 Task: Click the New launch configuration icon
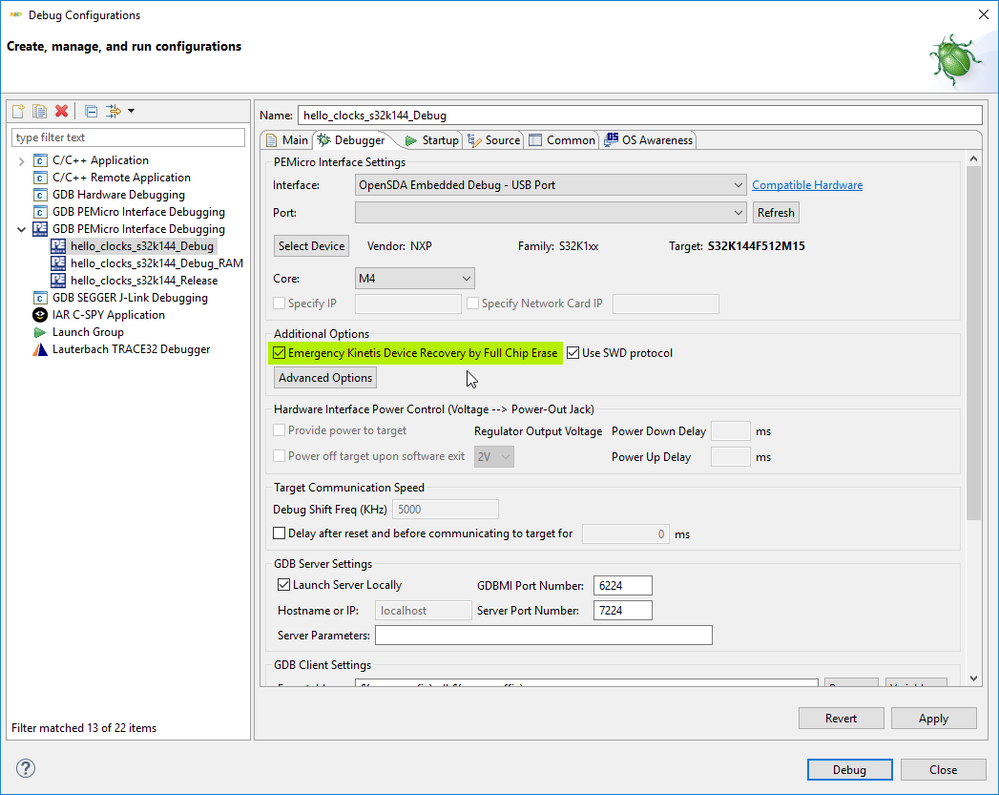pyautogui.click(x=18, y=111)
